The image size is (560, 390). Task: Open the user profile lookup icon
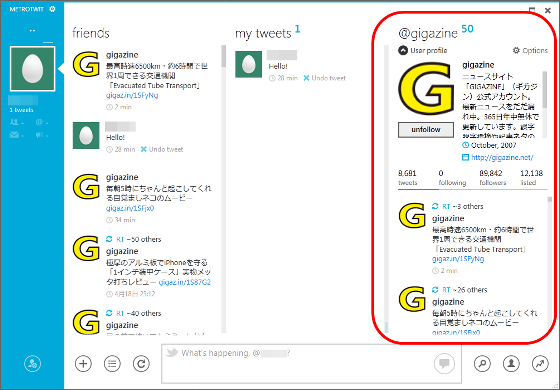[511, 364]
